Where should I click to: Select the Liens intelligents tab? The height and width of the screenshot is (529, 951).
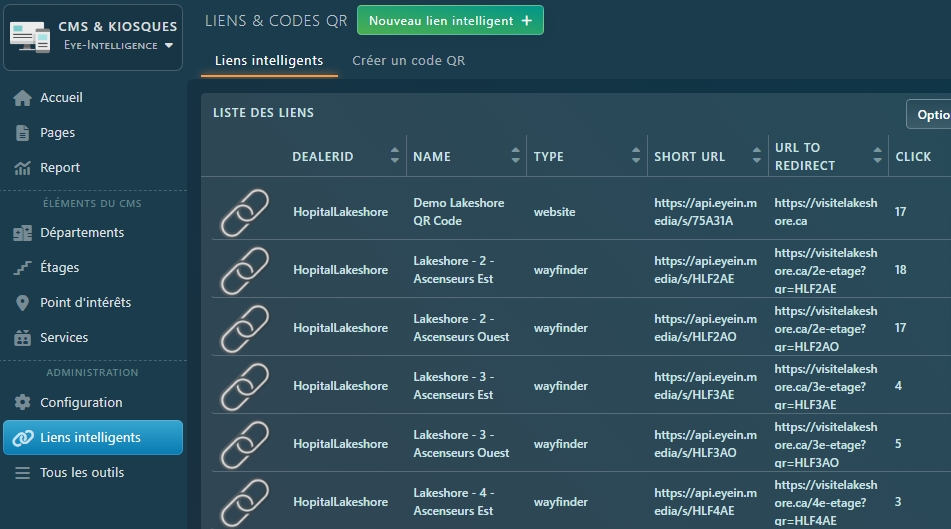(x=269, y=61)
